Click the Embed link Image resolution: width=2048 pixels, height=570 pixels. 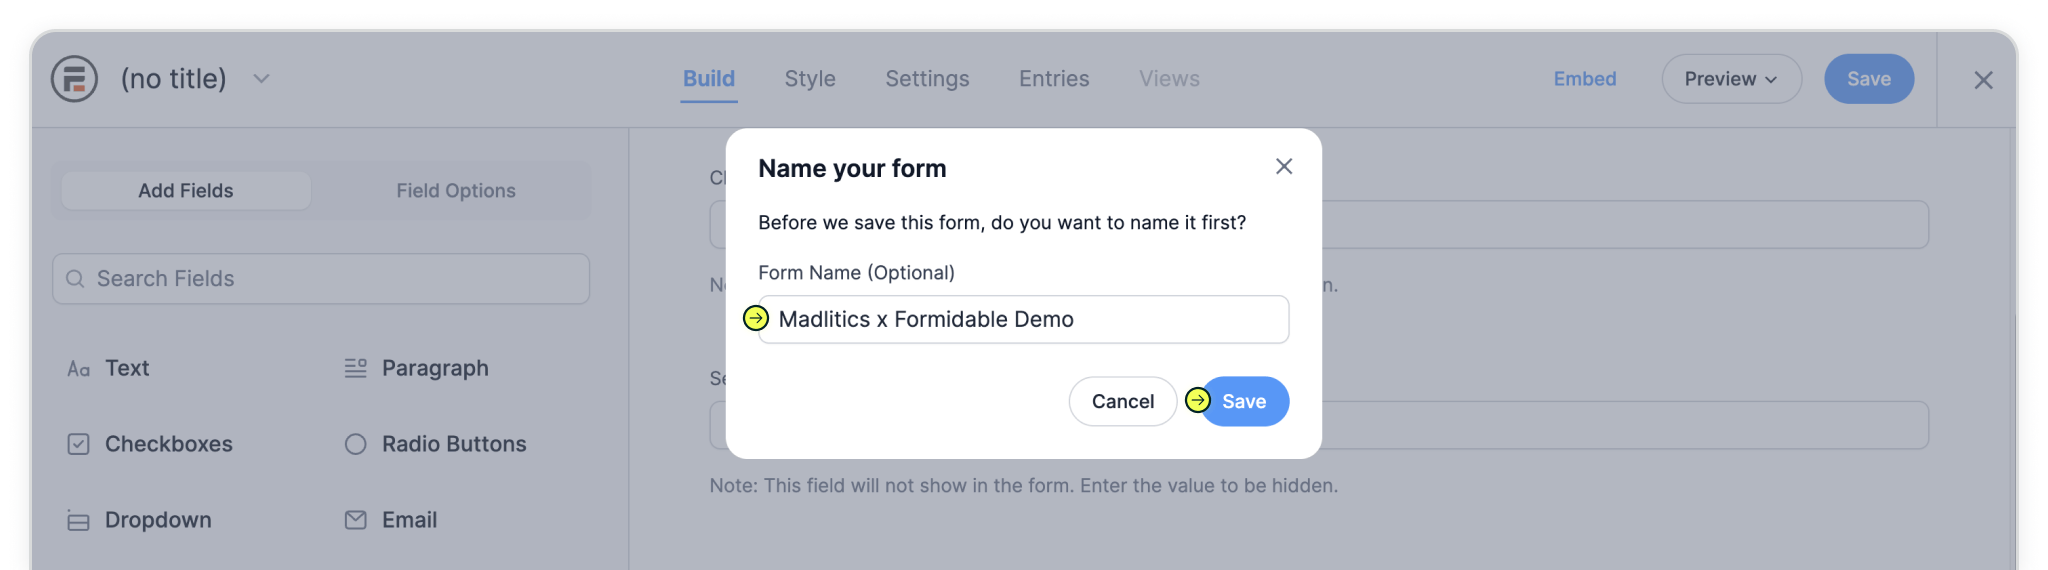tap(1584, 79)
